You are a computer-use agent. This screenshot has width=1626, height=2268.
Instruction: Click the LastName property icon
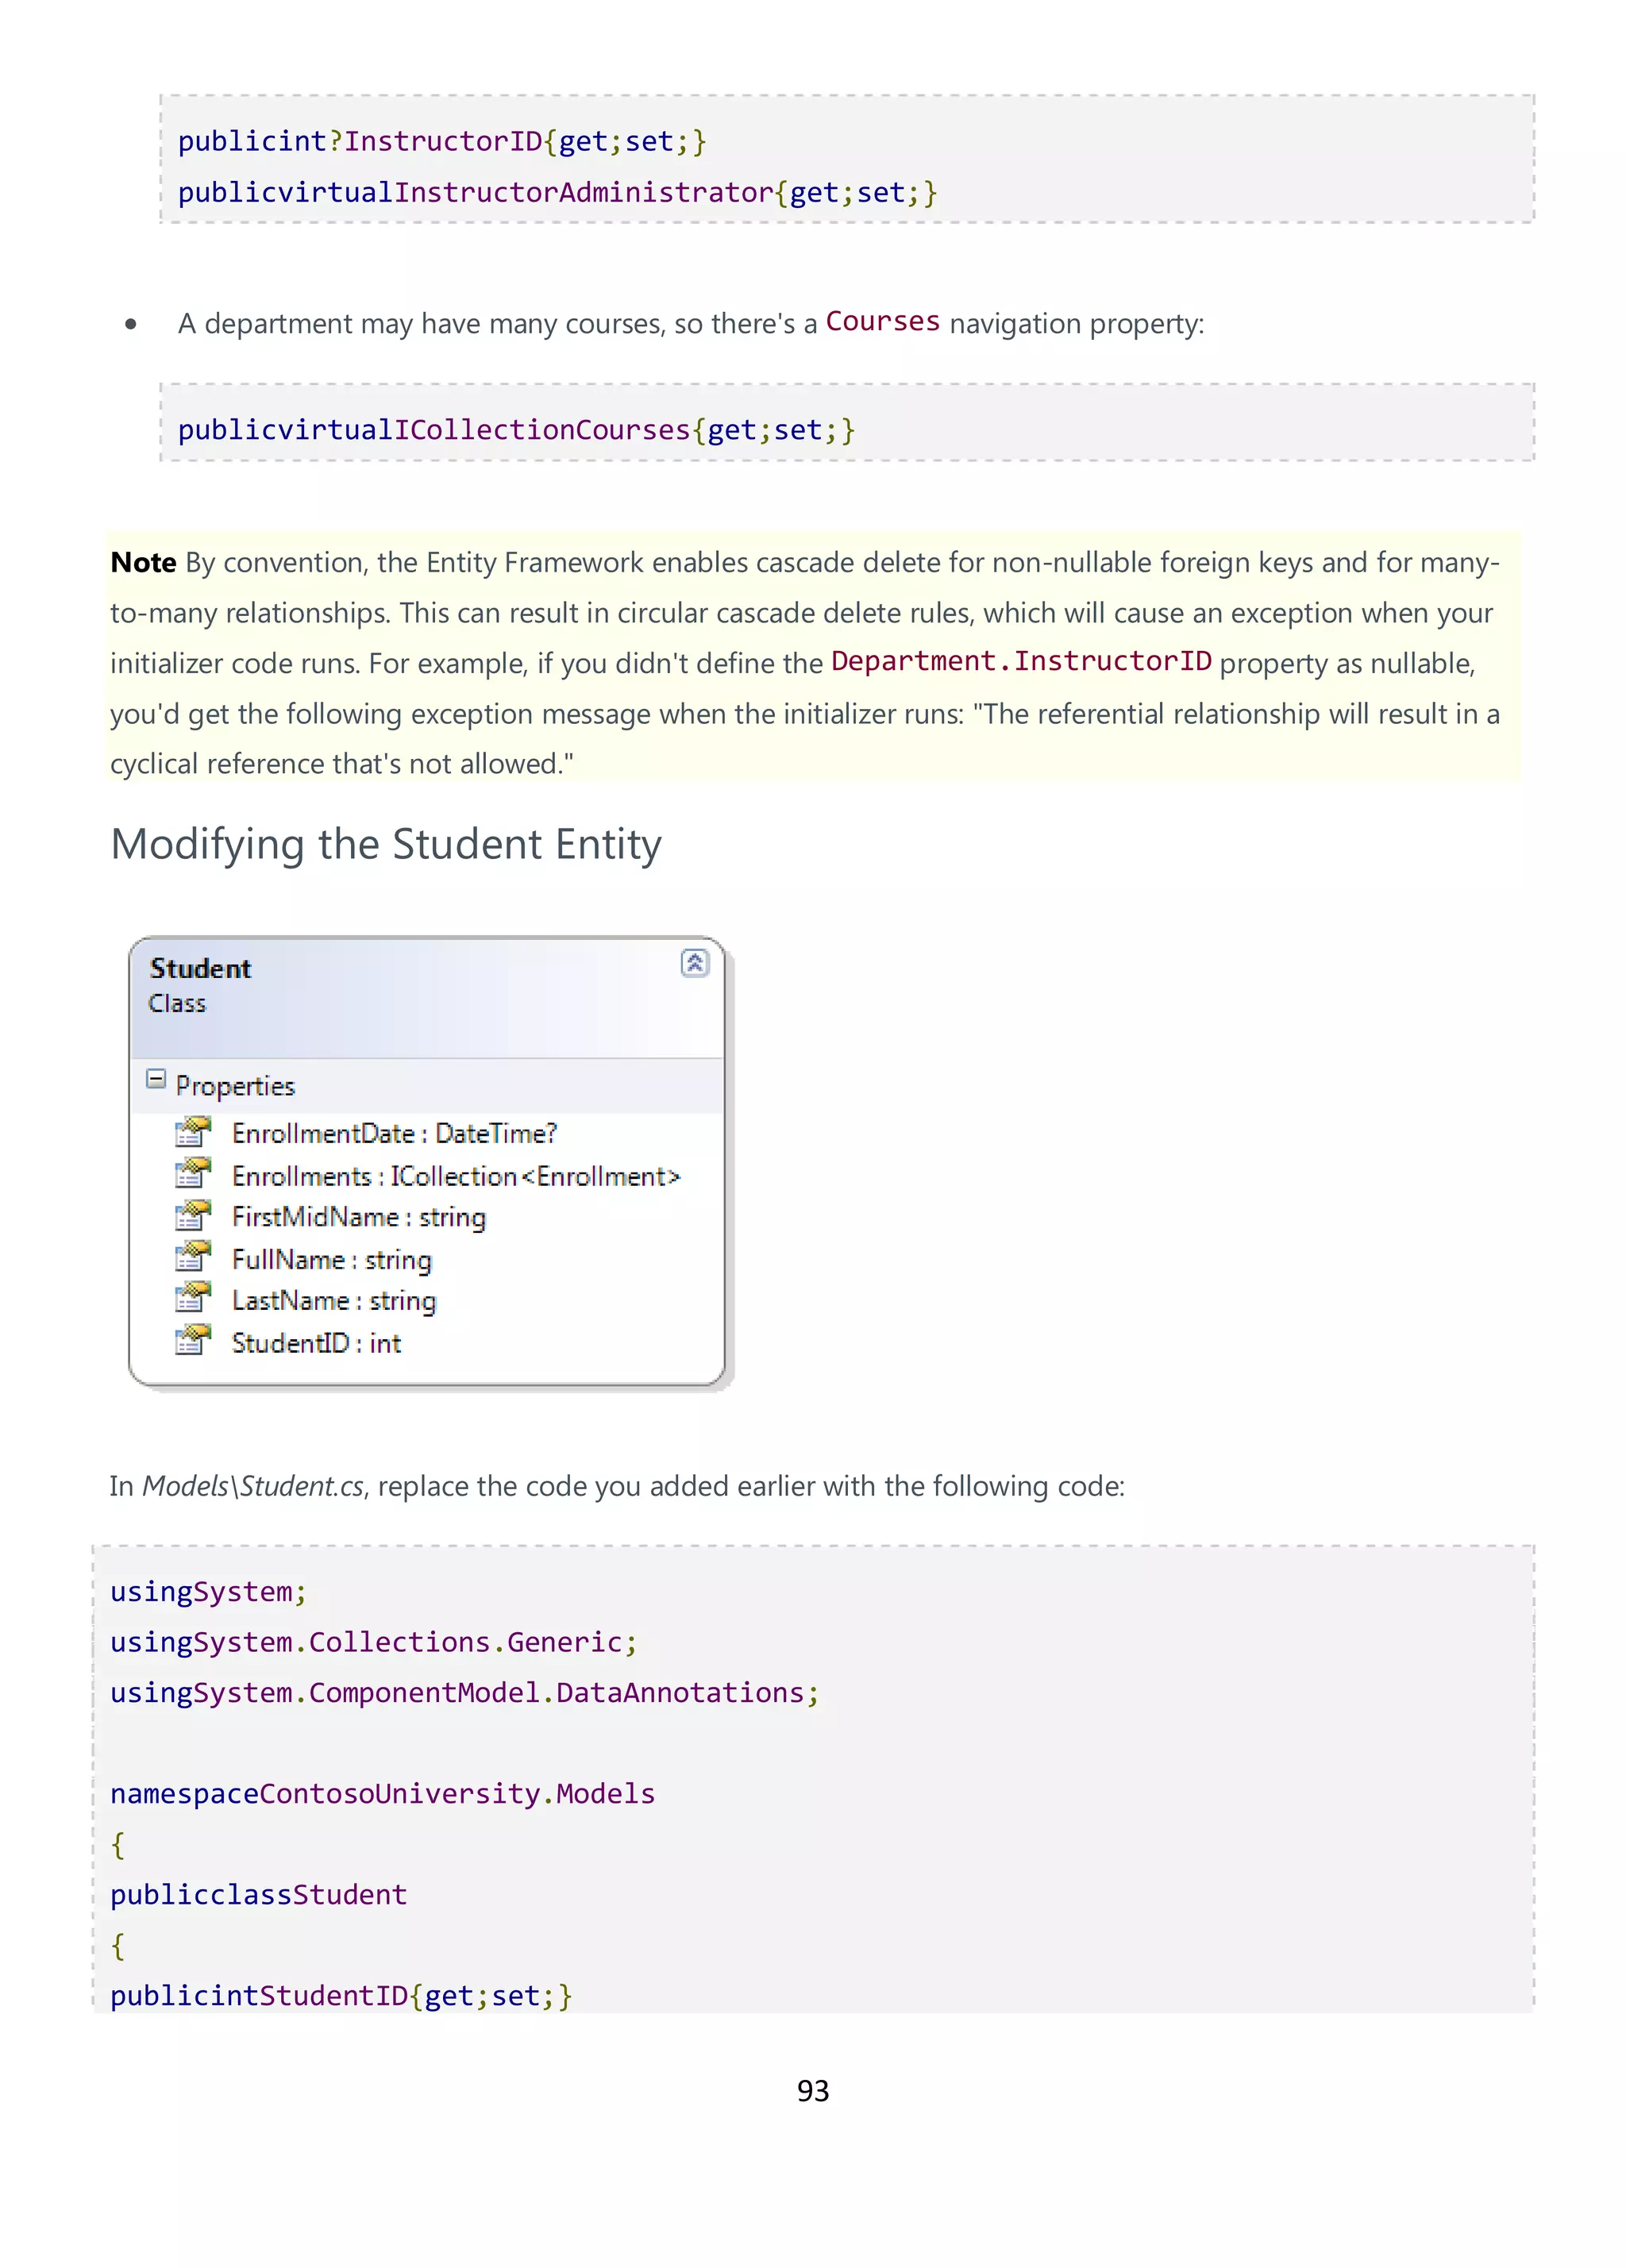point(193,1298)
